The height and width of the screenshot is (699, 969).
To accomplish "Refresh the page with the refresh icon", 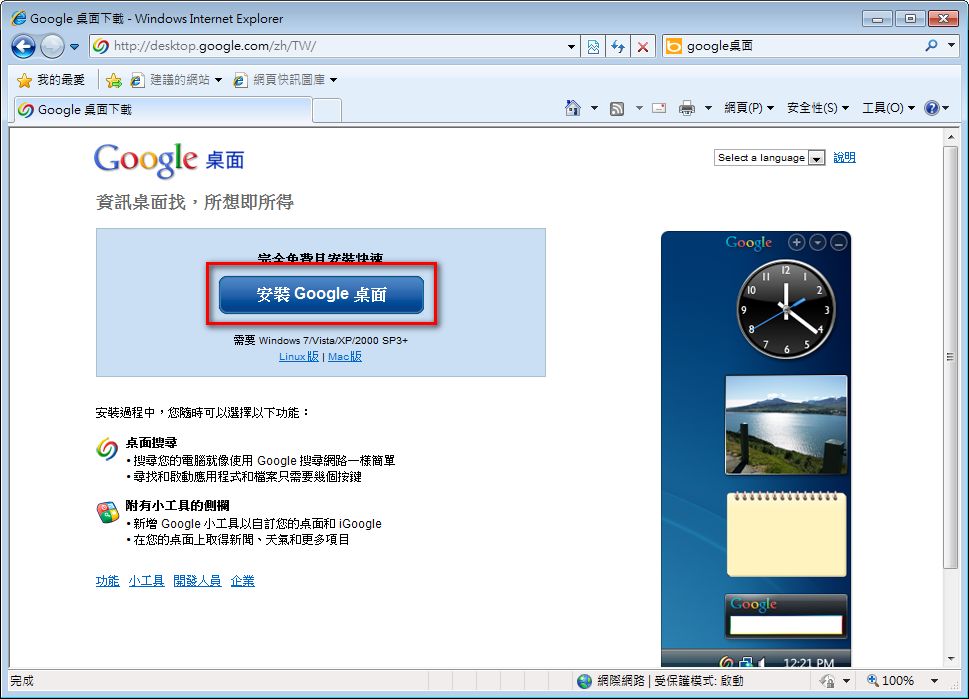I will (618, 46).
